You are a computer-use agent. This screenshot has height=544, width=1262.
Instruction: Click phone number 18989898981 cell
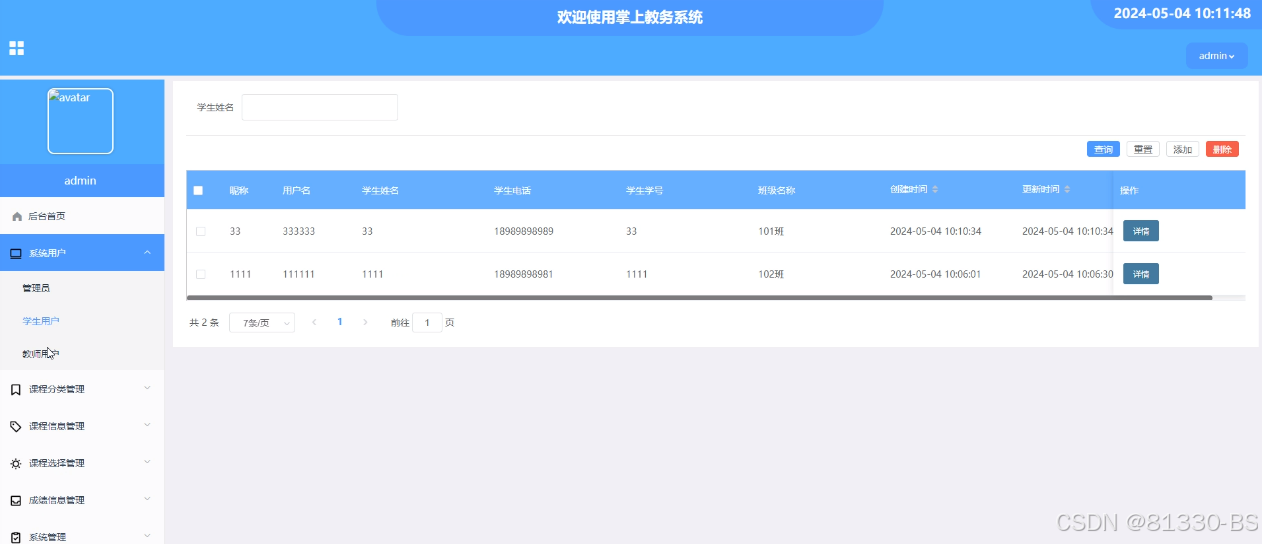pos(524,274)
